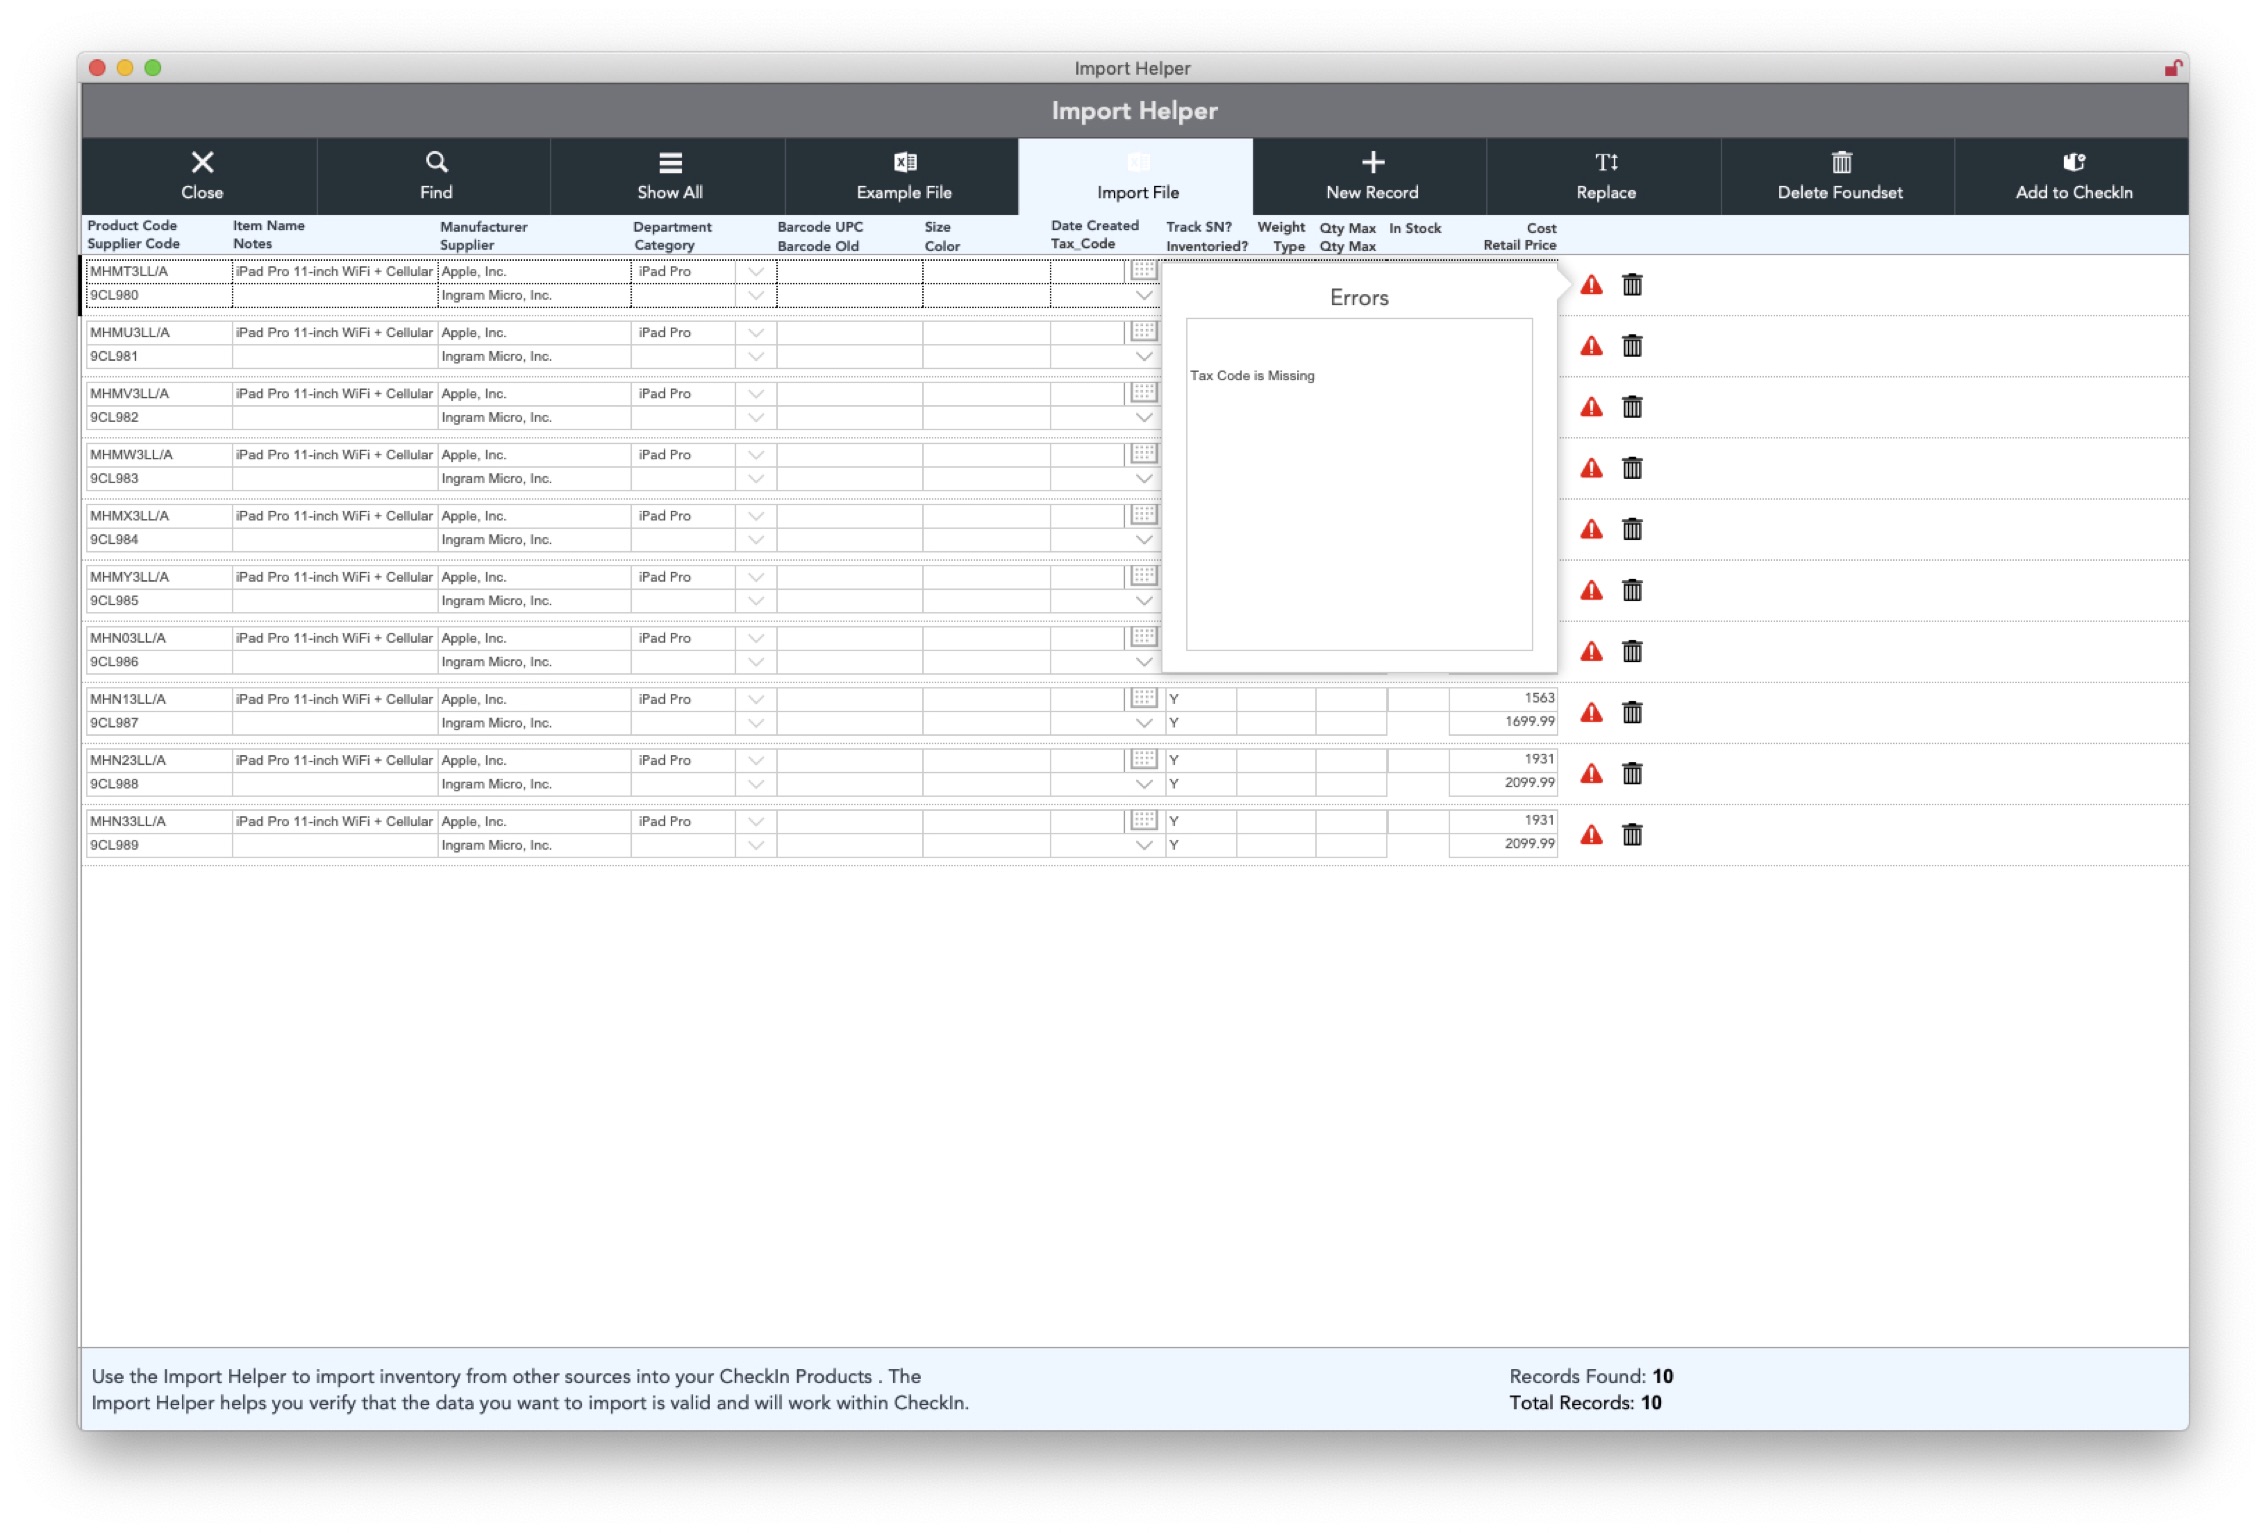Image resolution: width=2266 pixels, height=1533 pixels.
Task: Click the Show All list icon
Action: click(x=670, y=162)
